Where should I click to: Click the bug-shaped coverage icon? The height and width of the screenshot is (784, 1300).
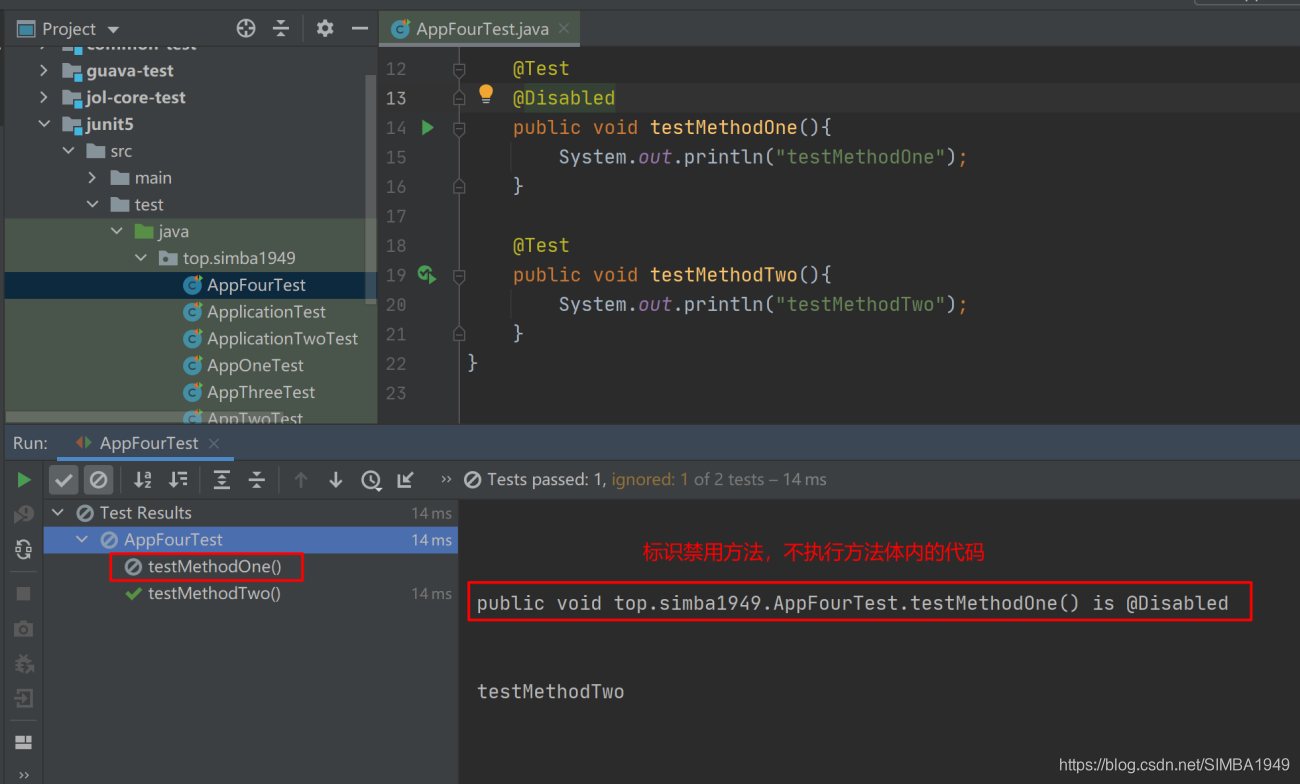click(23, 663)
